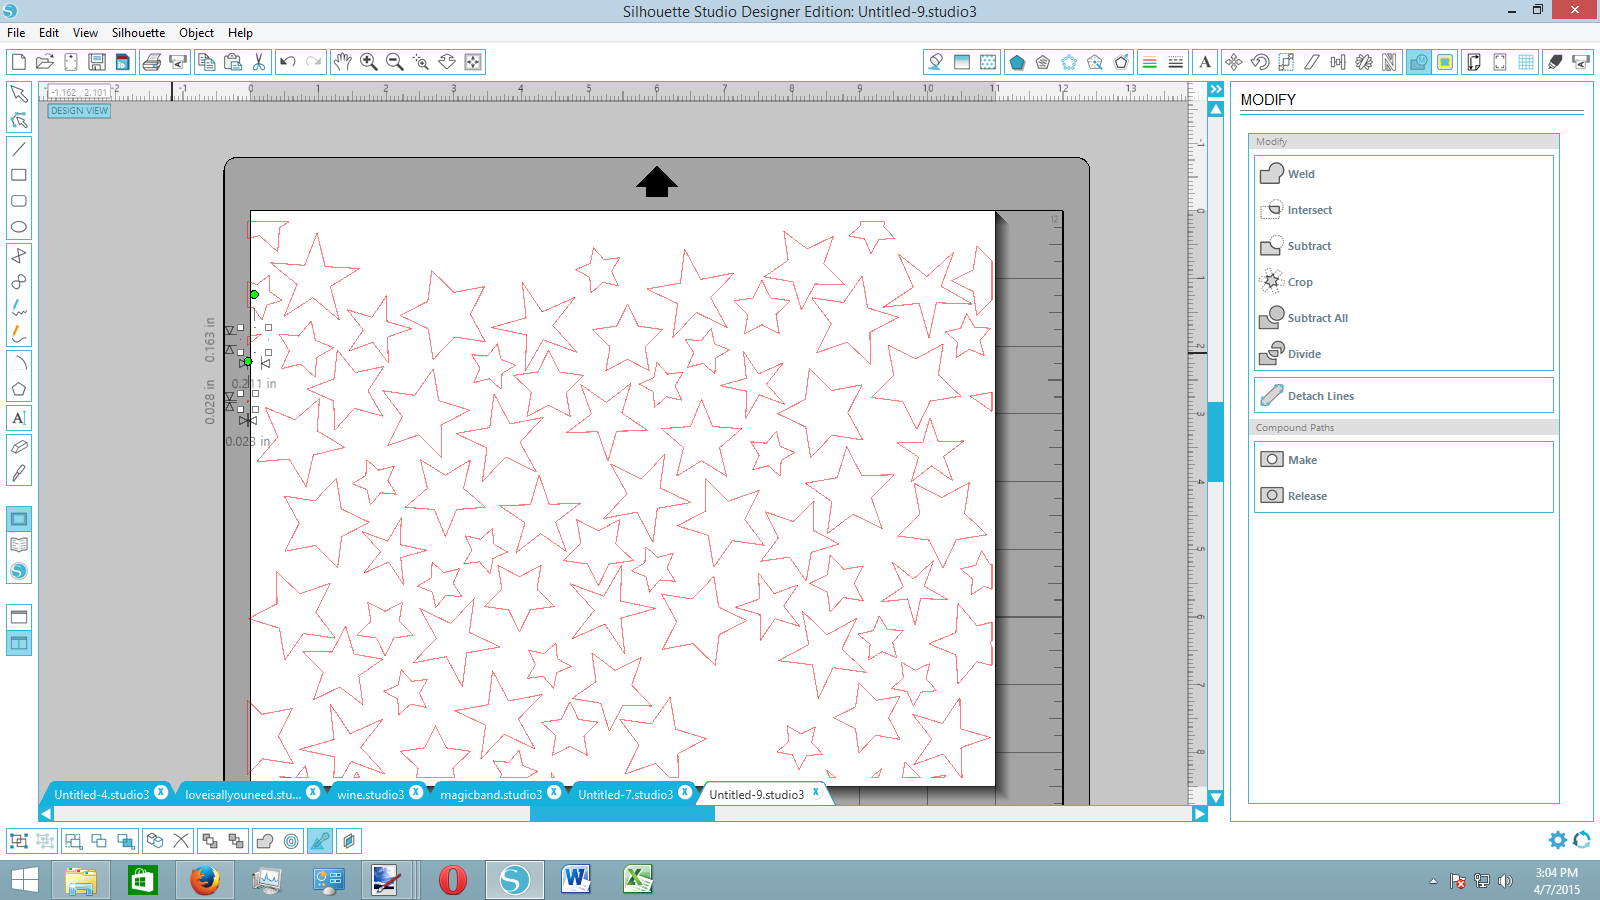Toggle the DESIGN VIEW label
The width and height of the screenshot is (1600, 900).
(79, 111)
